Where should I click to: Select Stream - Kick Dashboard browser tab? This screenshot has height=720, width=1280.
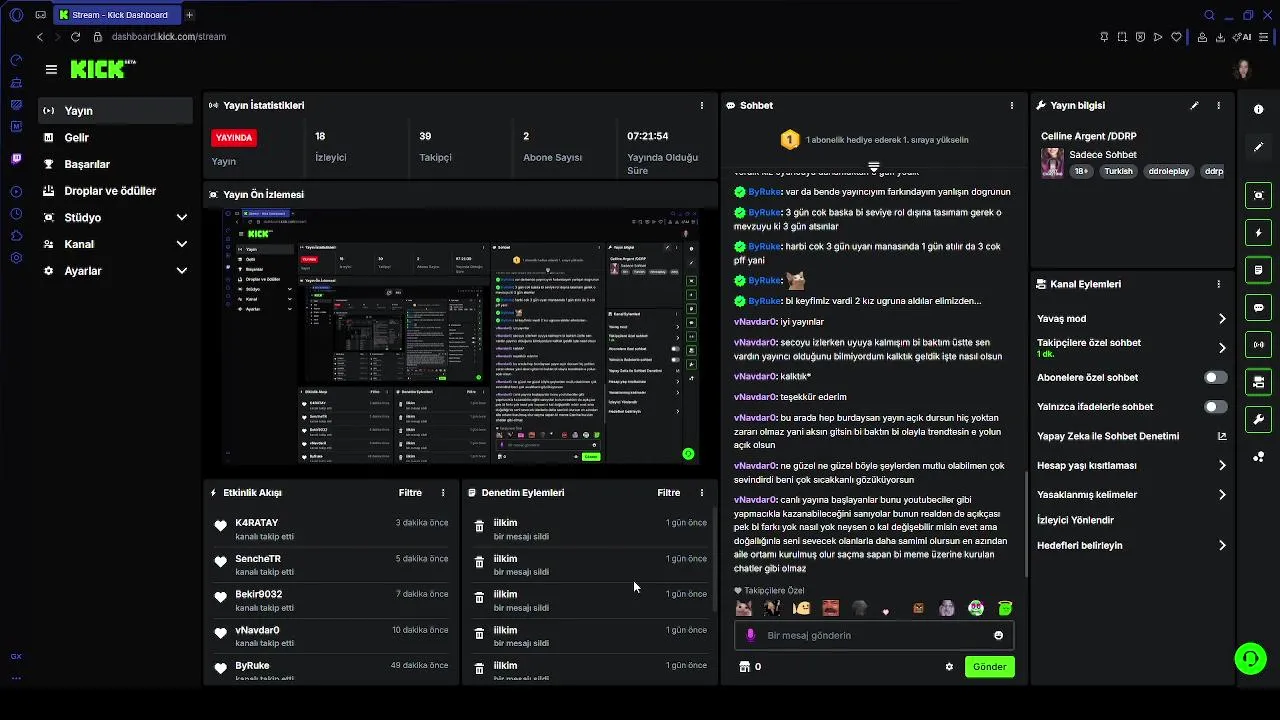tap(116, 15)
